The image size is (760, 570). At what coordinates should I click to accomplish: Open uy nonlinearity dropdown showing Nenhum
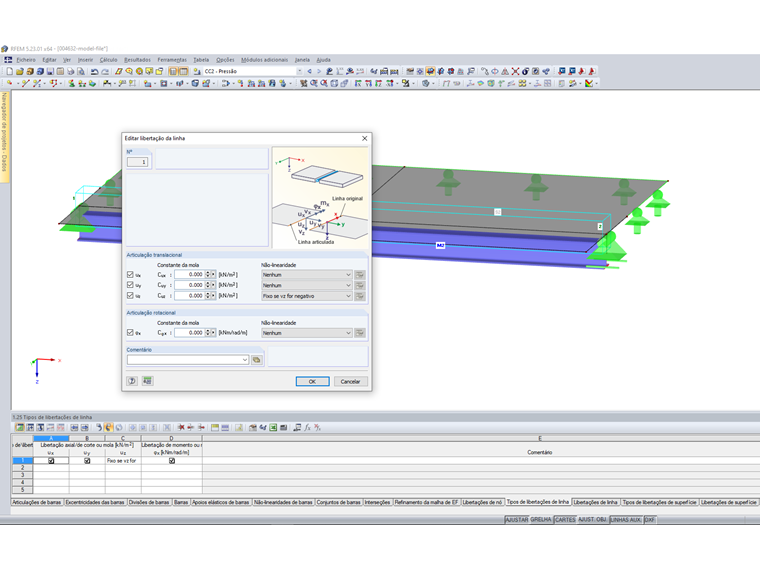306,285
